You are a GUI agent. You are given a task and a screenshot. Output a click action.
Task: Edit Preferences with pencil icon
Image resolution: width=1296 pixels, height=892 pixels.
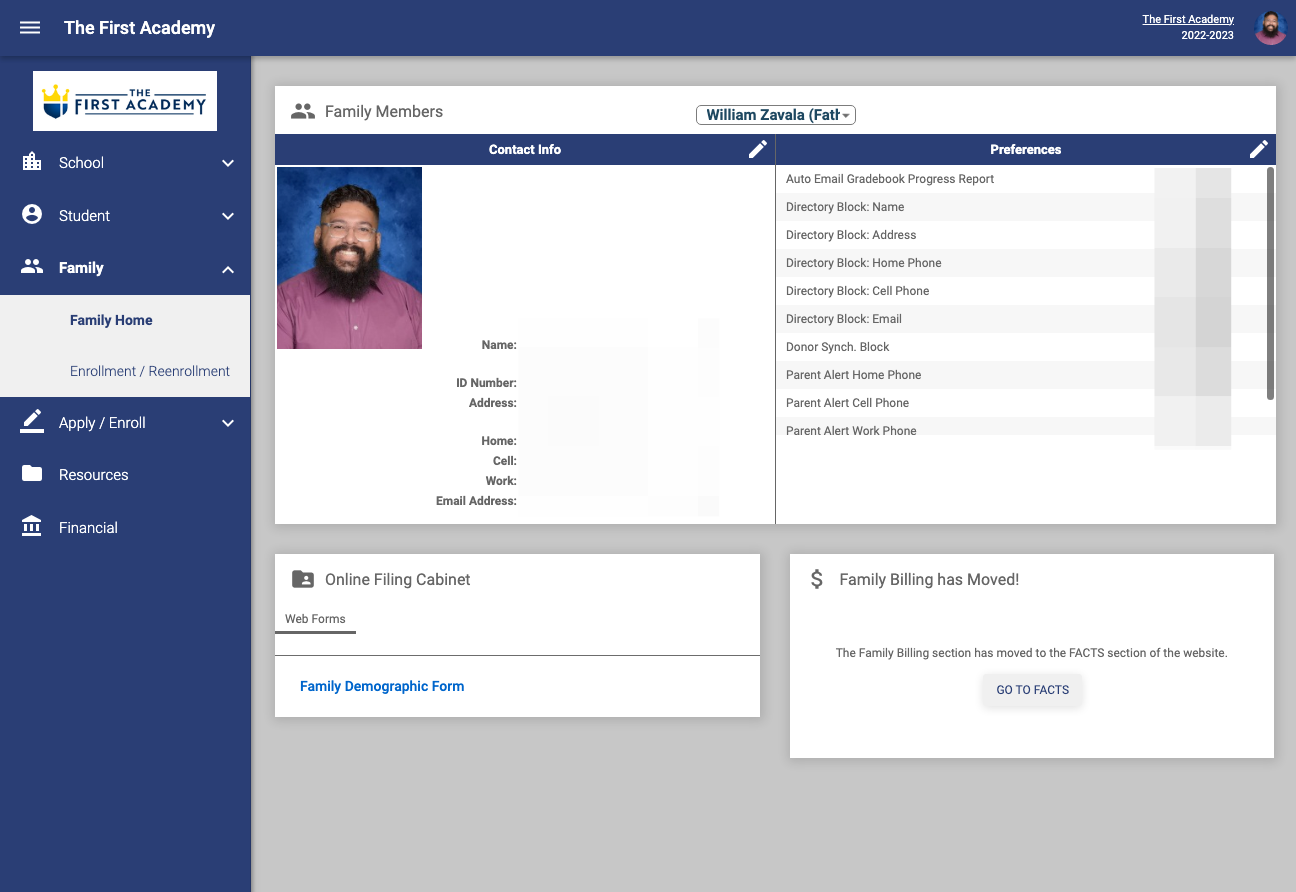(1259, 149)
